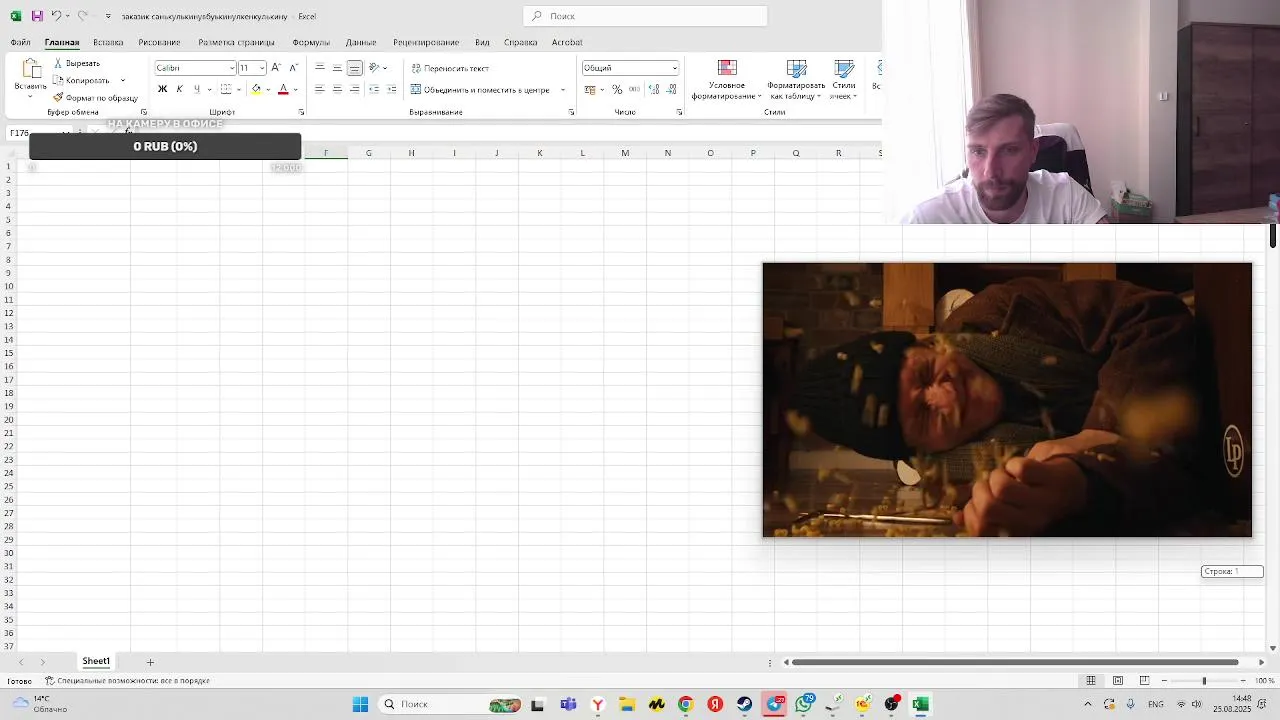Screen dimensions: 1280x720
Task: Open font color dropdown arrow
Action: coord(295,90)
